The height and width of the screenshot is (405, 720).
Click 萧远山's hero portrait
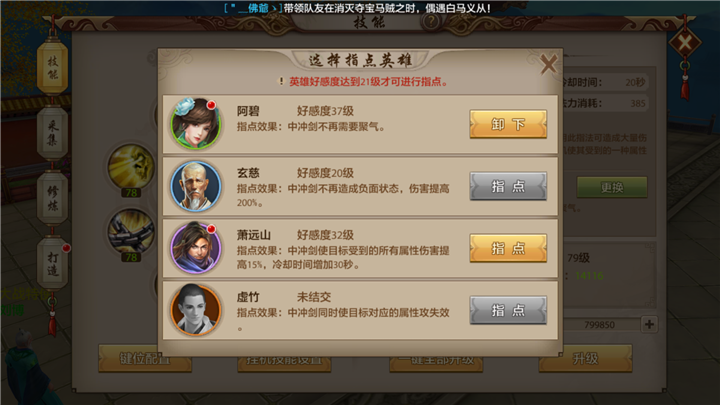[196, 248]
